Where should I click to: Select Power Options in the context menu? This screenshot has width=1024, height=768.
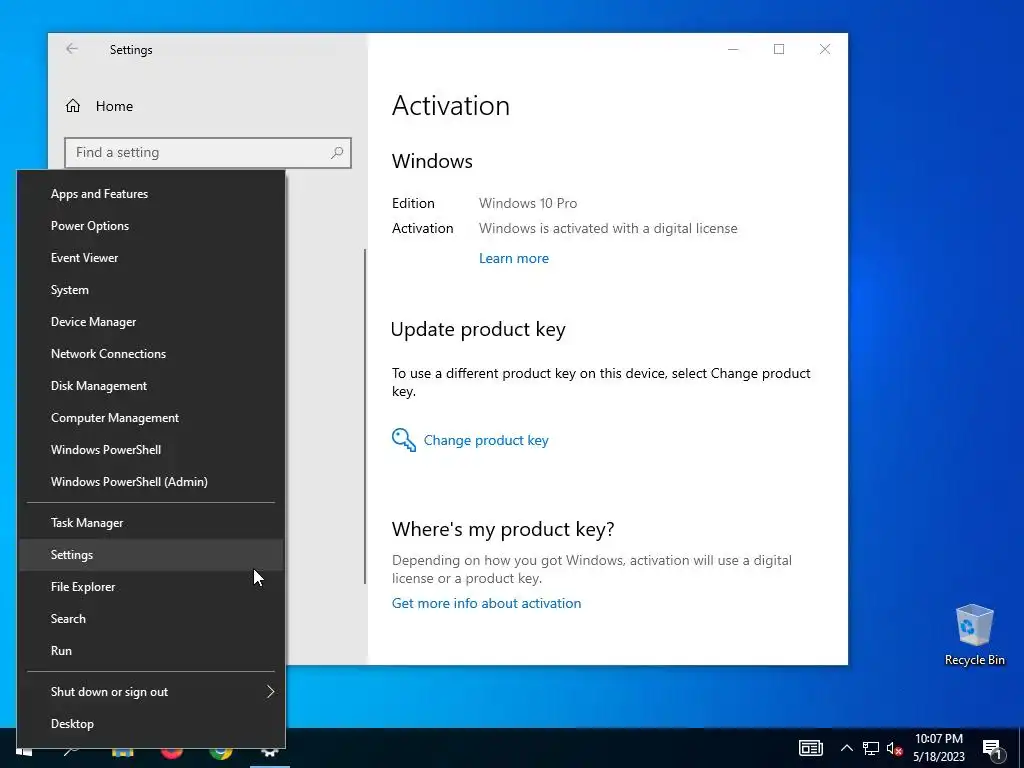(151, 226)
